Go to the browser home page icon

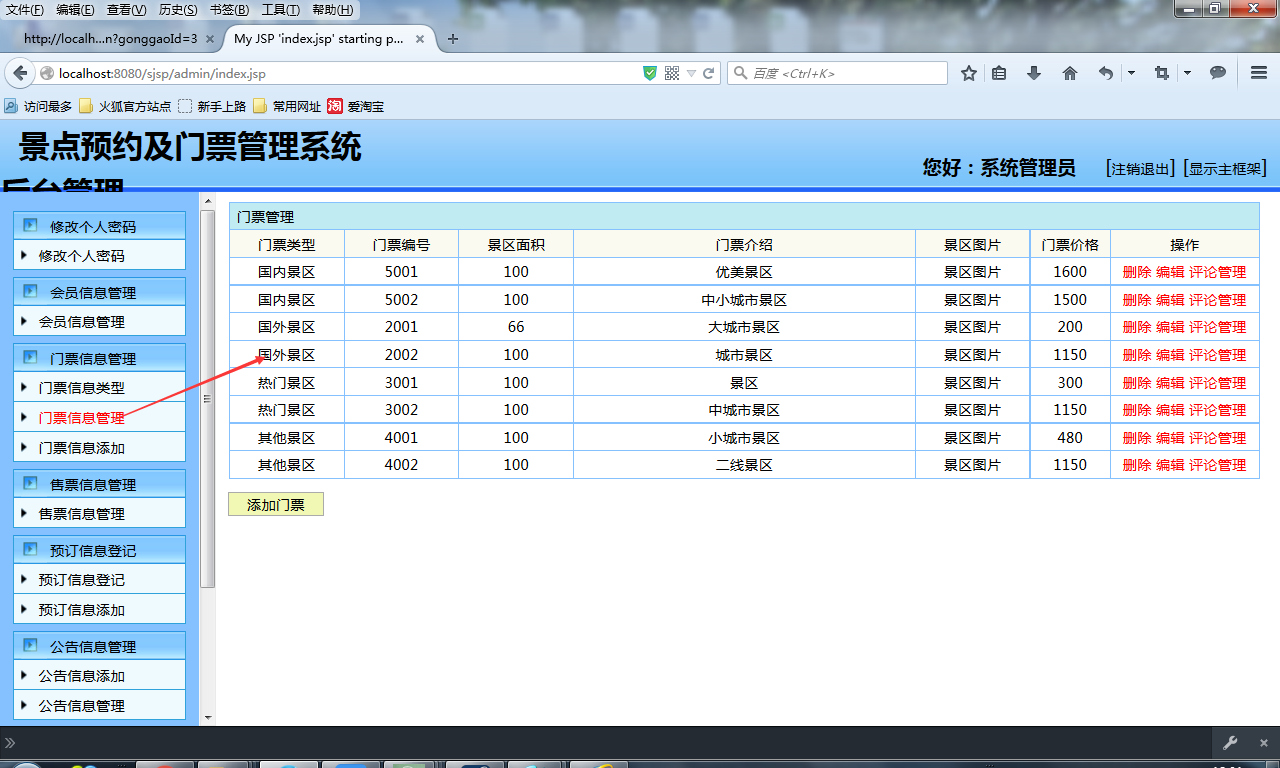(1070, 73)
